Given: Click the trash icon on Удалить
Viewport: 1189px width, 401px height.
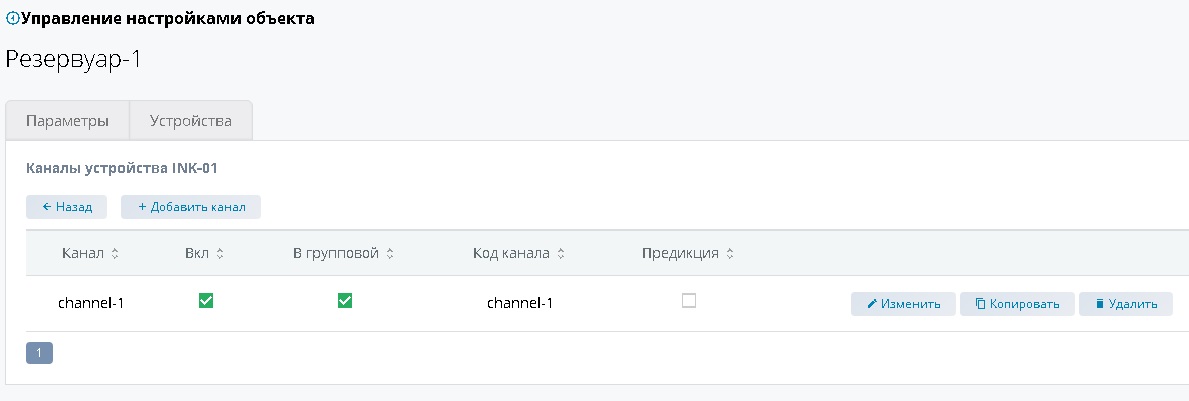Looking at the screenshot, I should point(1100,304).
